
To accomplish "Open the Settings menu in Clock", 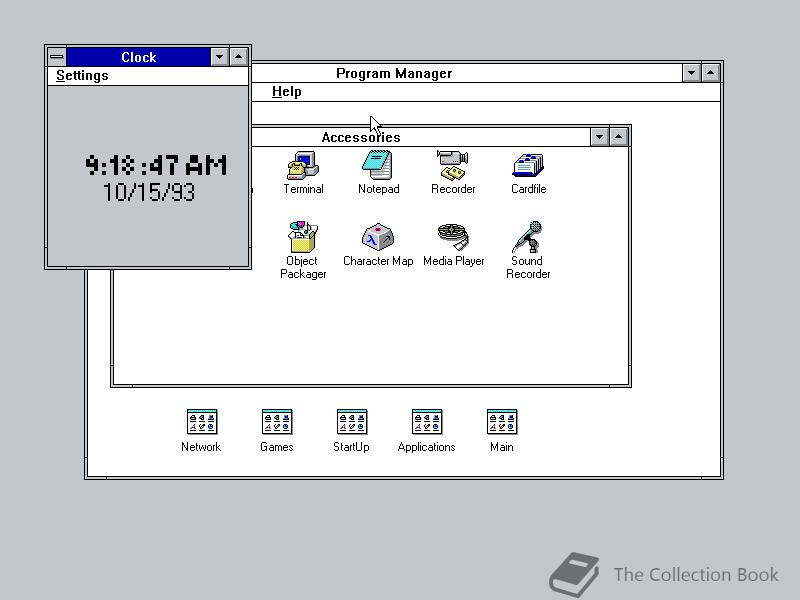I will click(x=82, y=76).
